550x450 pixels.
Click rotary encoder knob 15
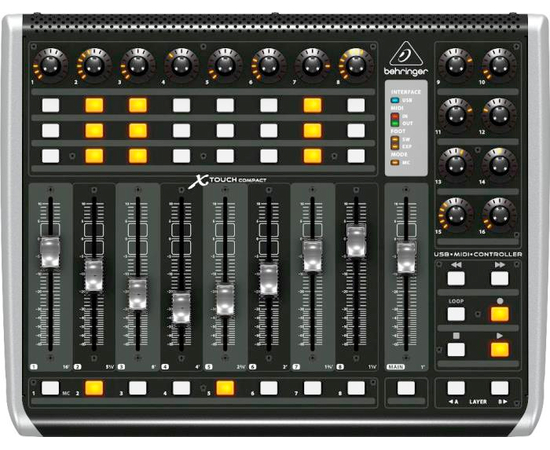click(x=456, y=215)
